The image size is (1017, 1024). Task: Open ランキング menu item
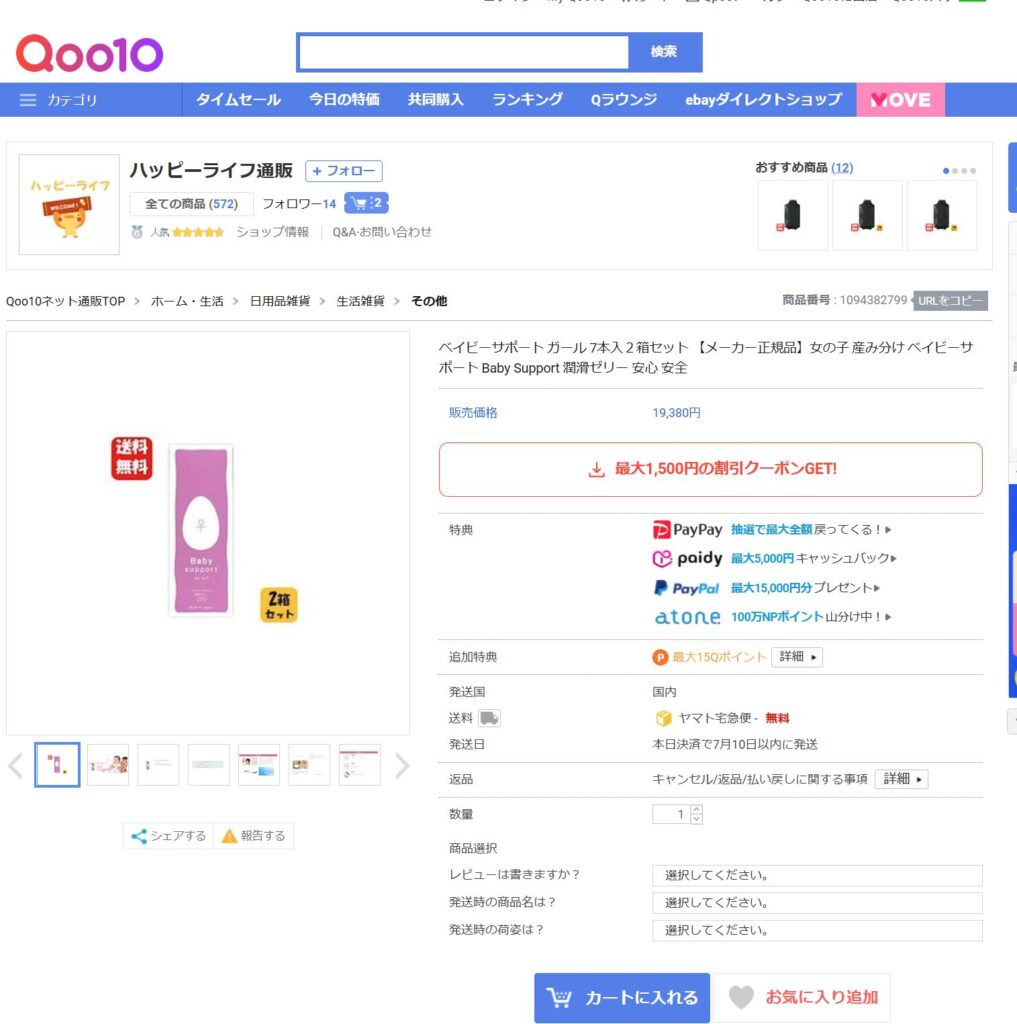click(x=527, y=100)
